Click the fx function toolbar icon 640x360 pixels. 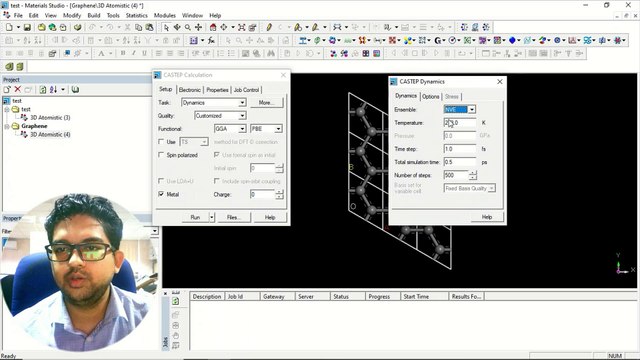tap(211, 40)
